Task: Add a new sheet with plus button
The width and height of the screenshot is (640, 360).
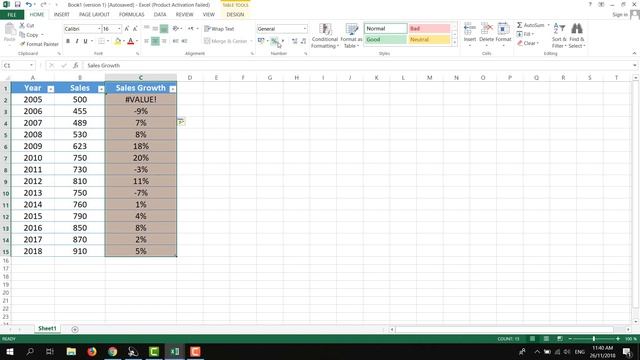Action: coord(75,329)
